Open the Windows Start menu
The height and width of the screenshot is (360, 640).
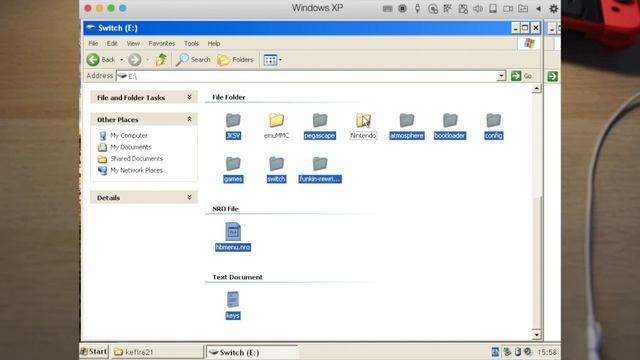[94, 352]
